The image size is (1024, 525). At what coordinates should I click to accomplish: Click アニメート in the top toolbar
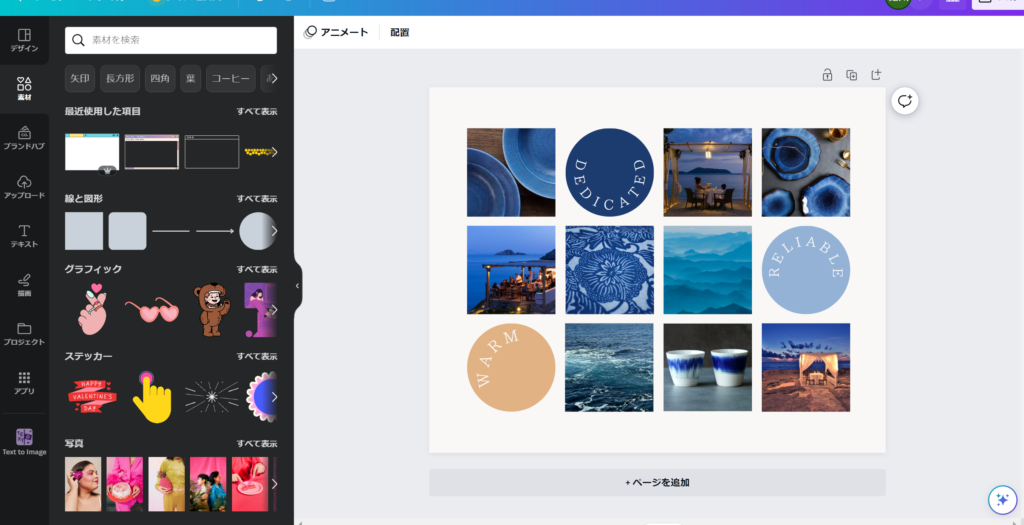pos(337,32)
